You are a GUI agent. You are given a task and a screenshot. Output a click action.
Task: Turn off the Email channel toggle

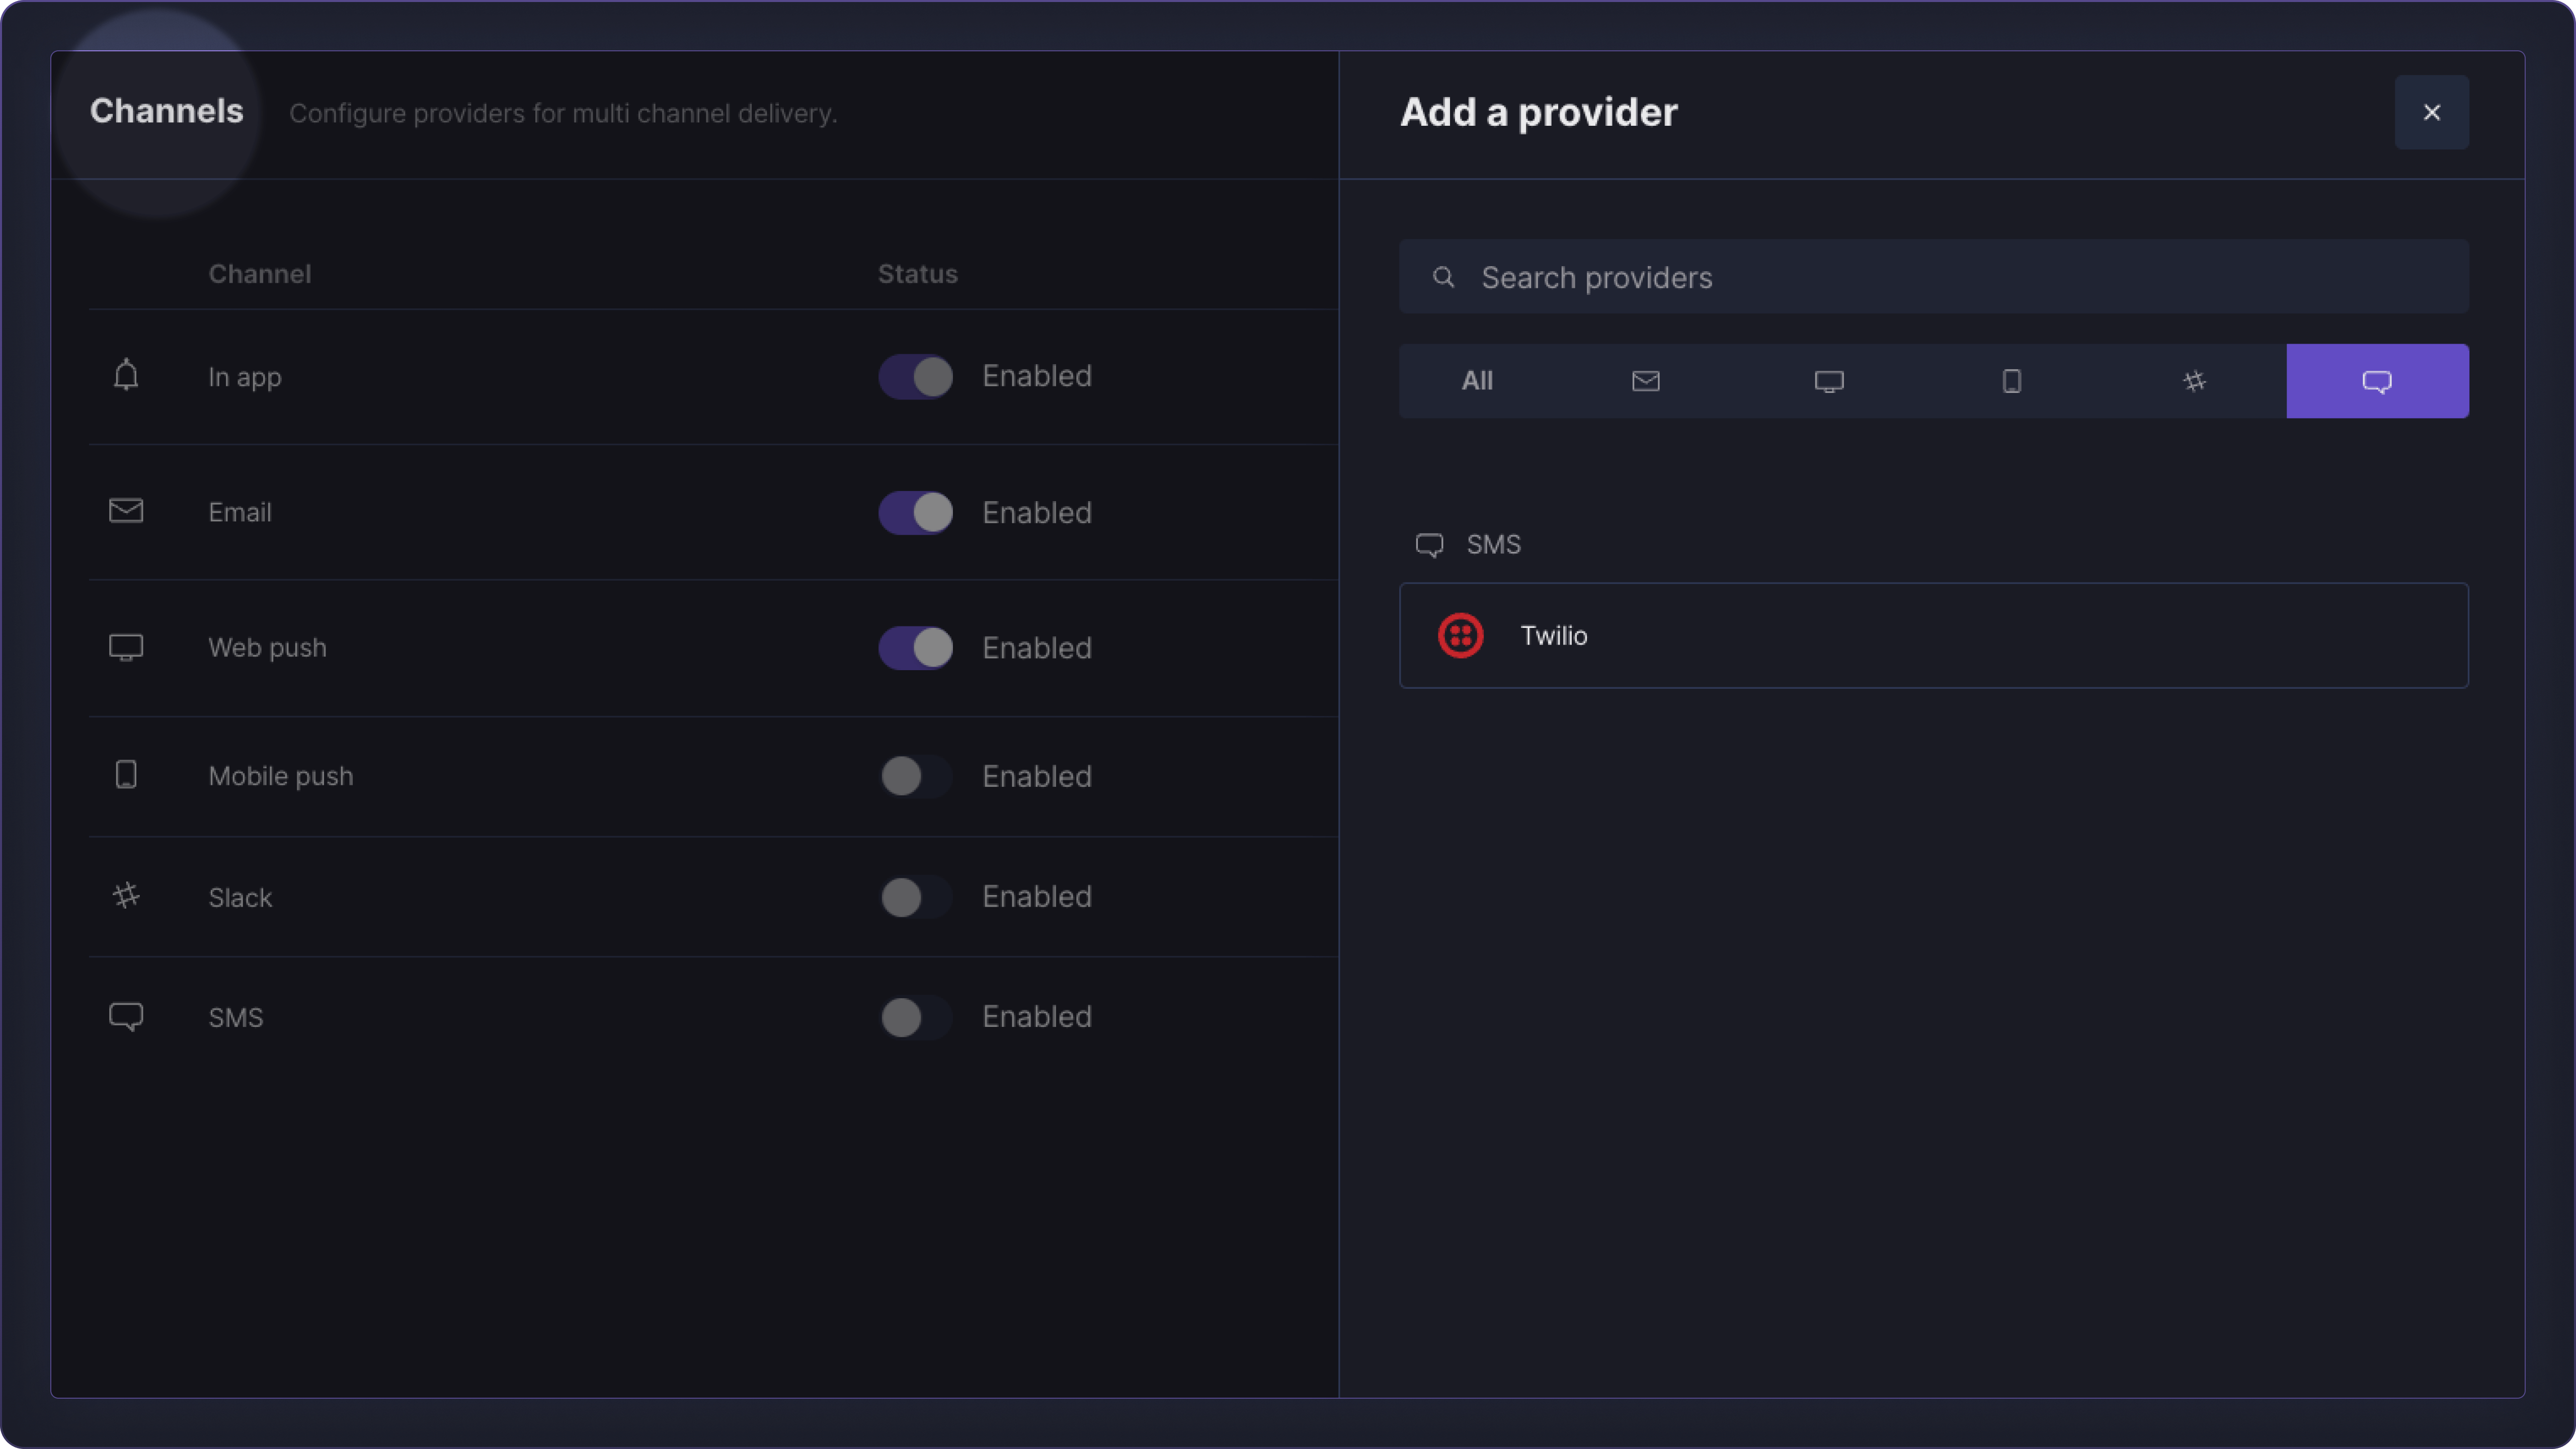(x=915, y=512)
